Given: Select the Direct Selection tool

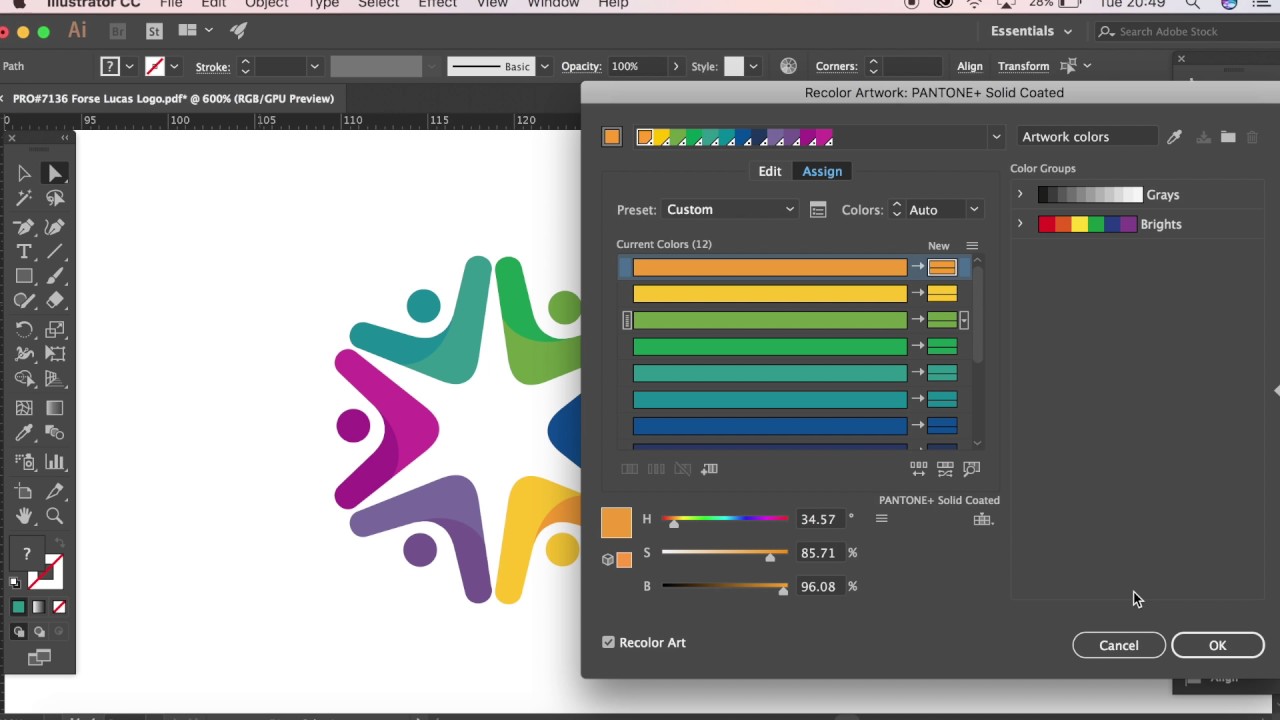Looking at the screenshot, I should point(55,173).
